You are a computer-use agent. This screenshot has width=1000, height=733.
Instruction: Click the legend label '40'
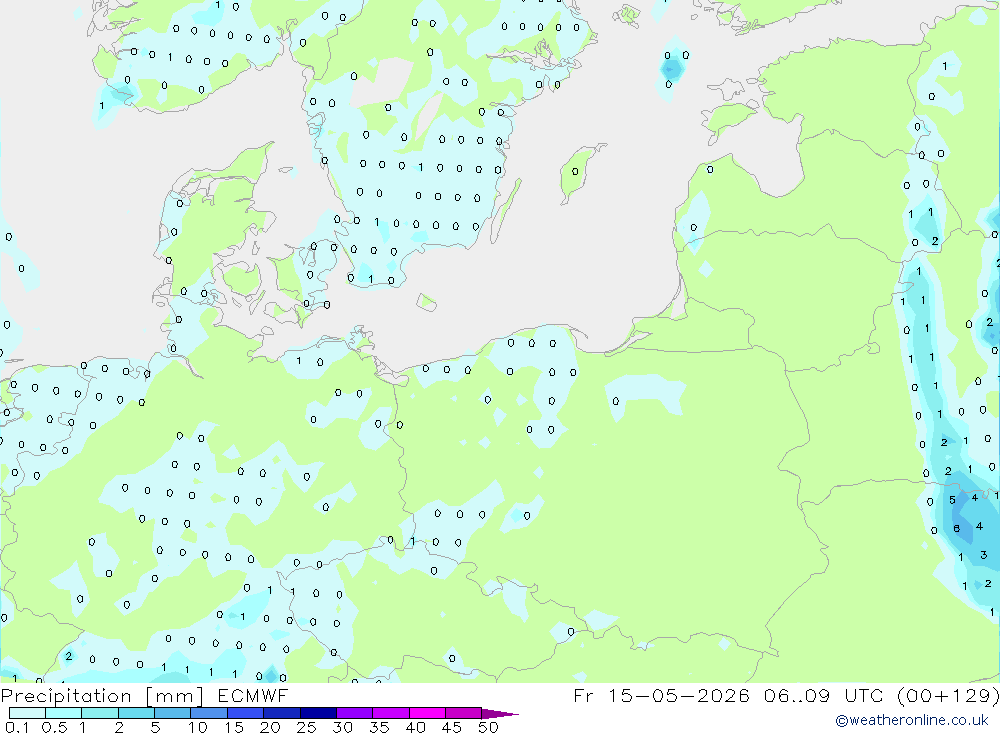(416, 727)
